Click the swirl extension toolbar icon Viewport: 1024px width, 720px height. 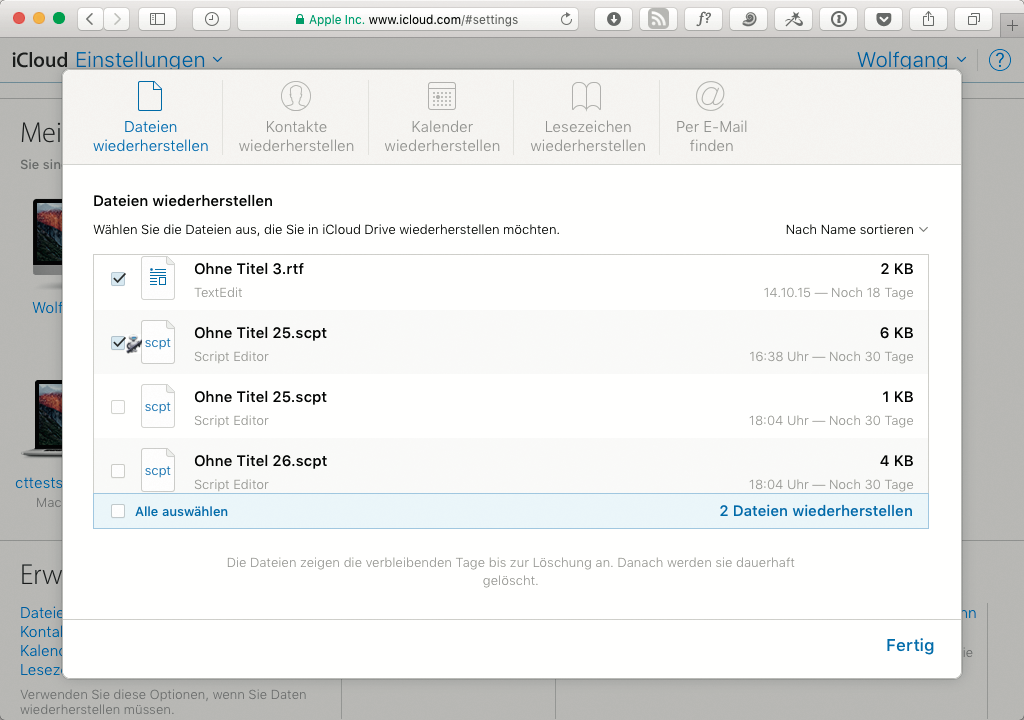coord(748,19)
